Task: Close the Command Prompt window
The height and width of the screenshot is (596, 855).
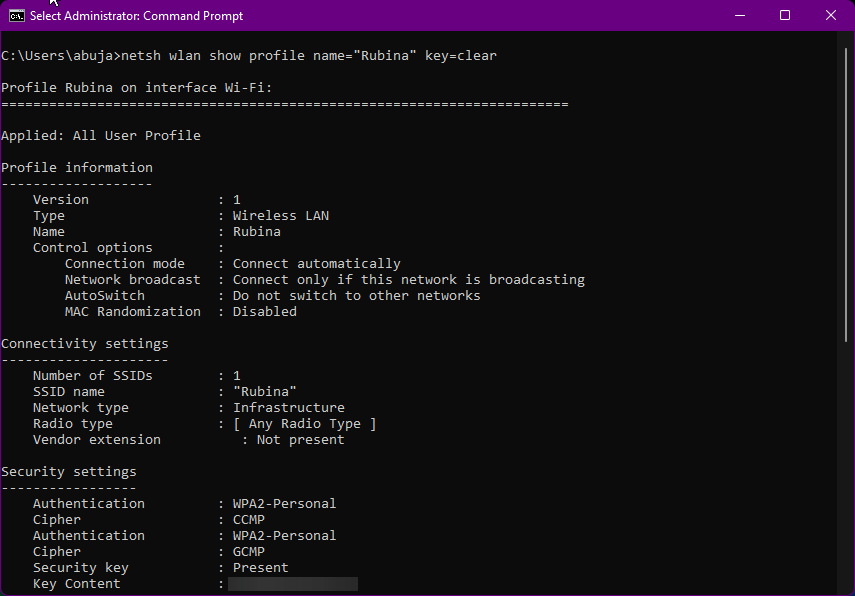Action: (831, 16)
